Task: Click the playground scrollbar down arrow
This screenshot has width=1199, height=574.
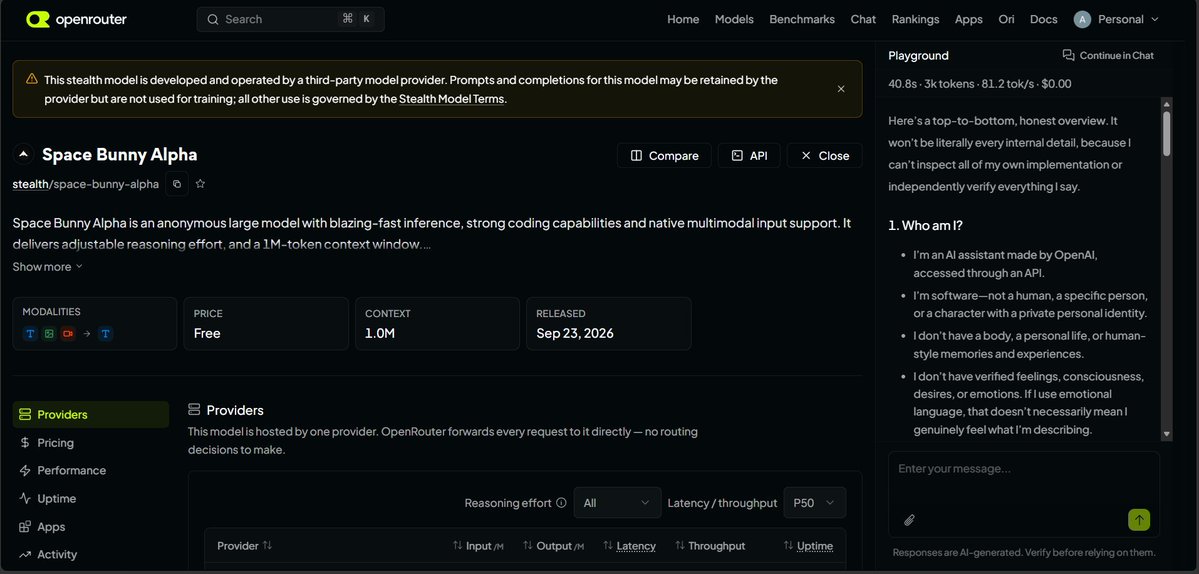Action: coord(1166,434)
